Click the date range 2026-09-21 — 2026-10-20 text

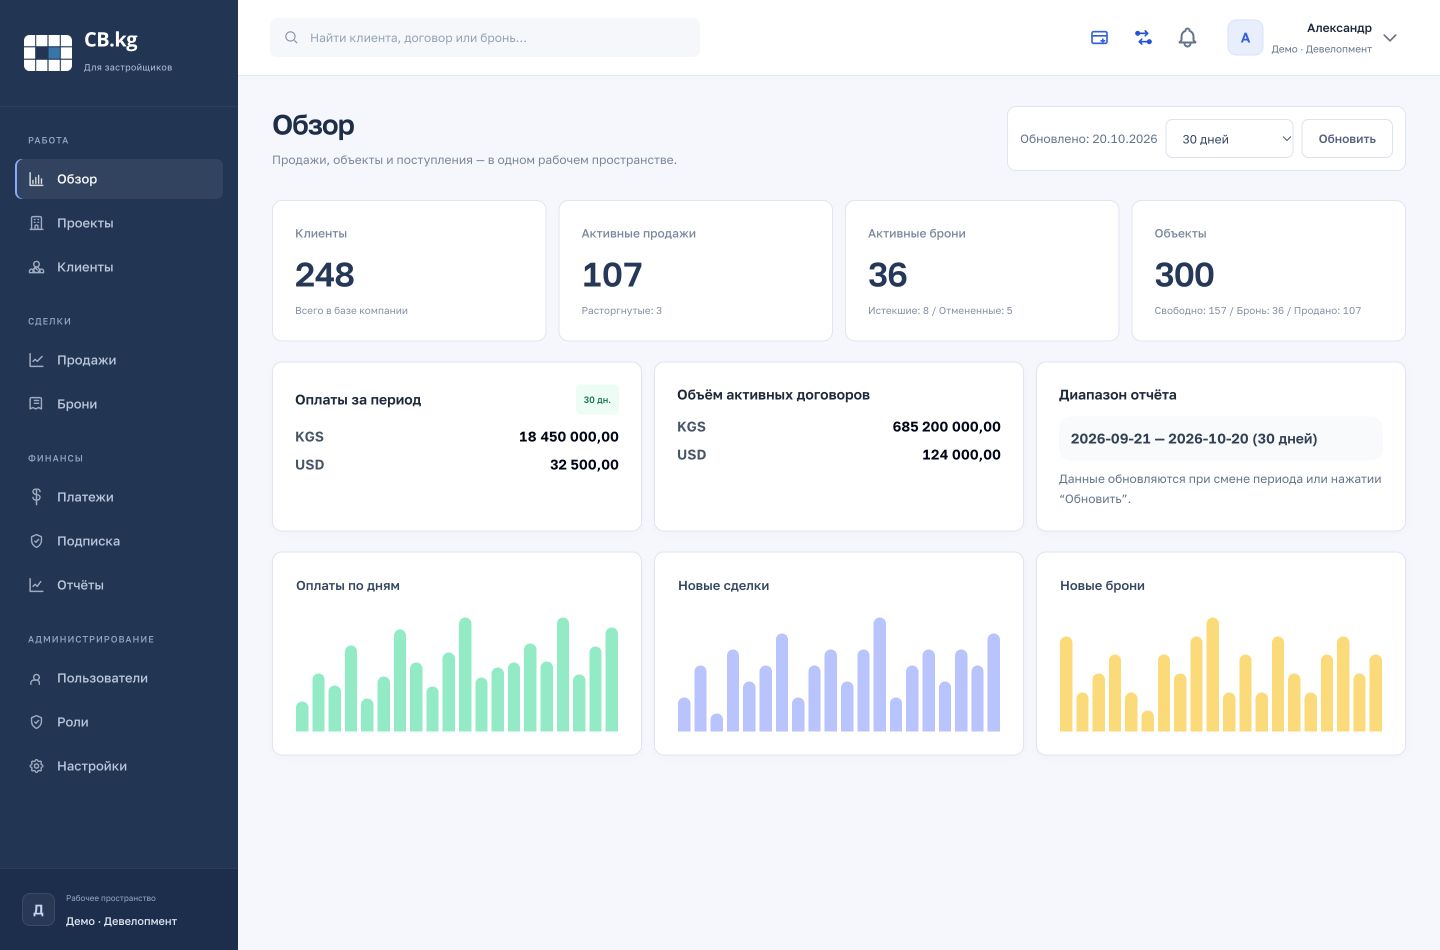tap(1194, 439)
